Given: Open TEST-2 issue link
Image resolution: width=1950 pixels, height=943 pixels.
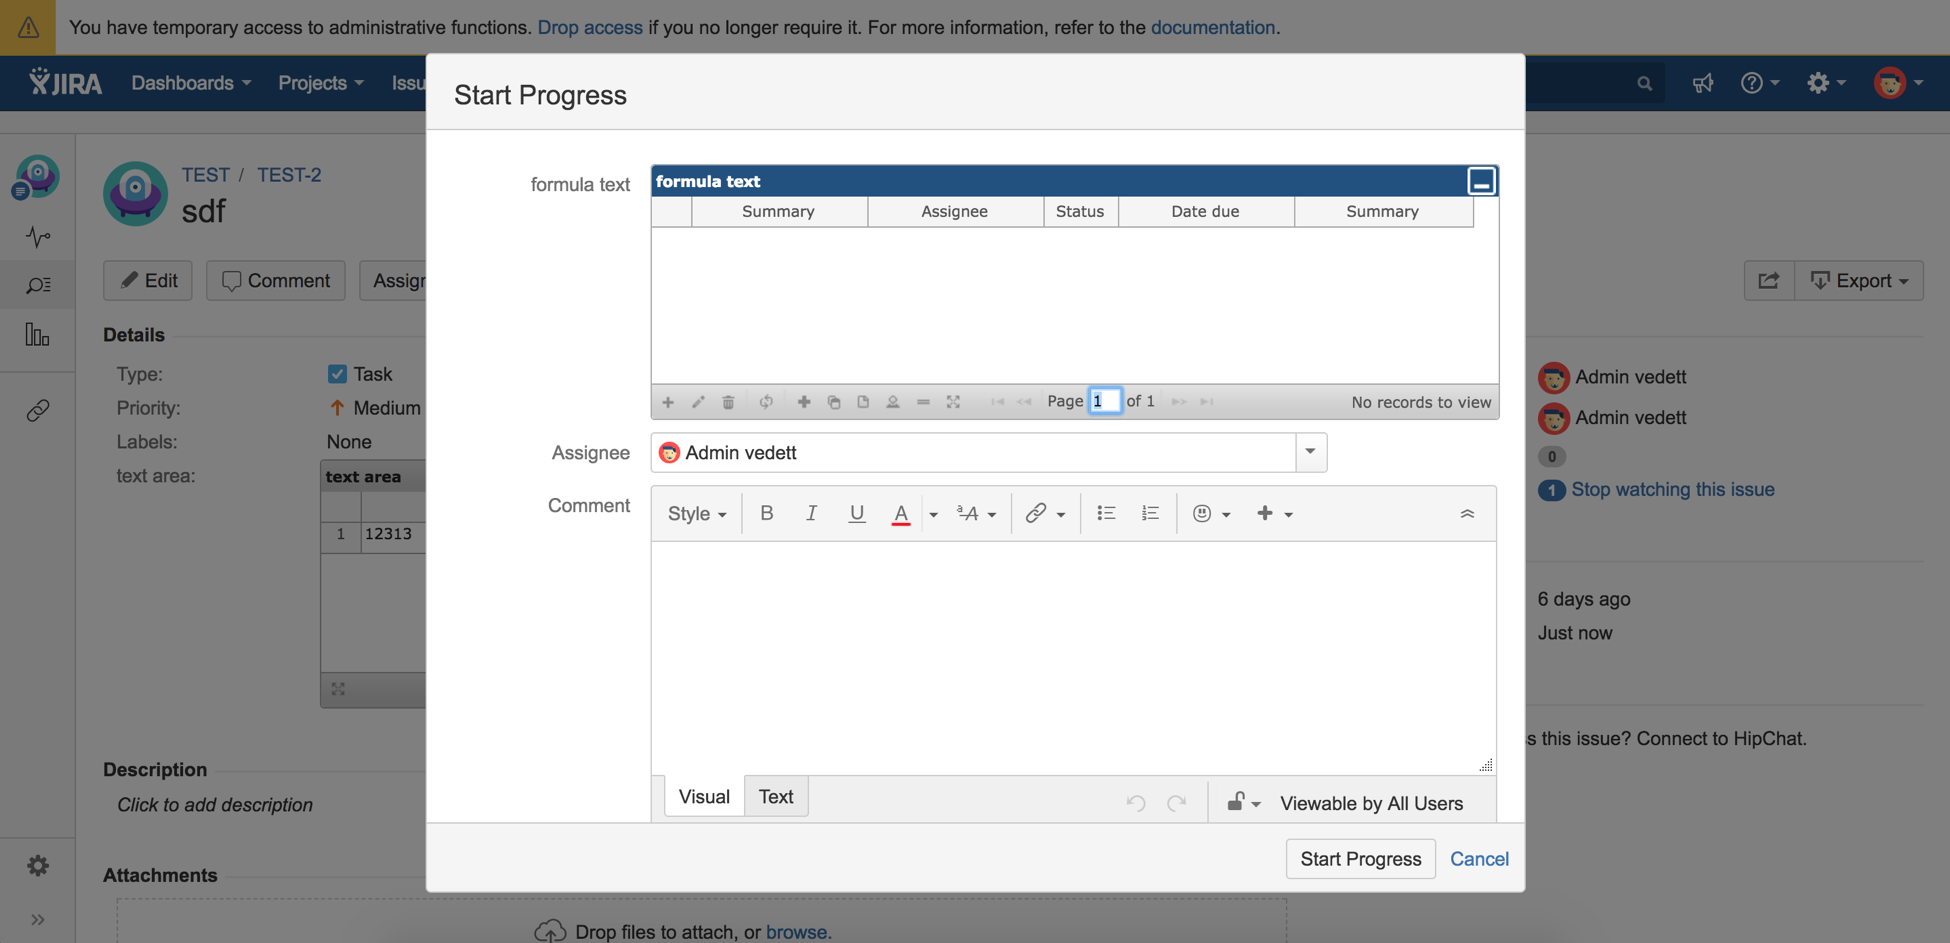Looking at the screenshot, I should (288, 174).
